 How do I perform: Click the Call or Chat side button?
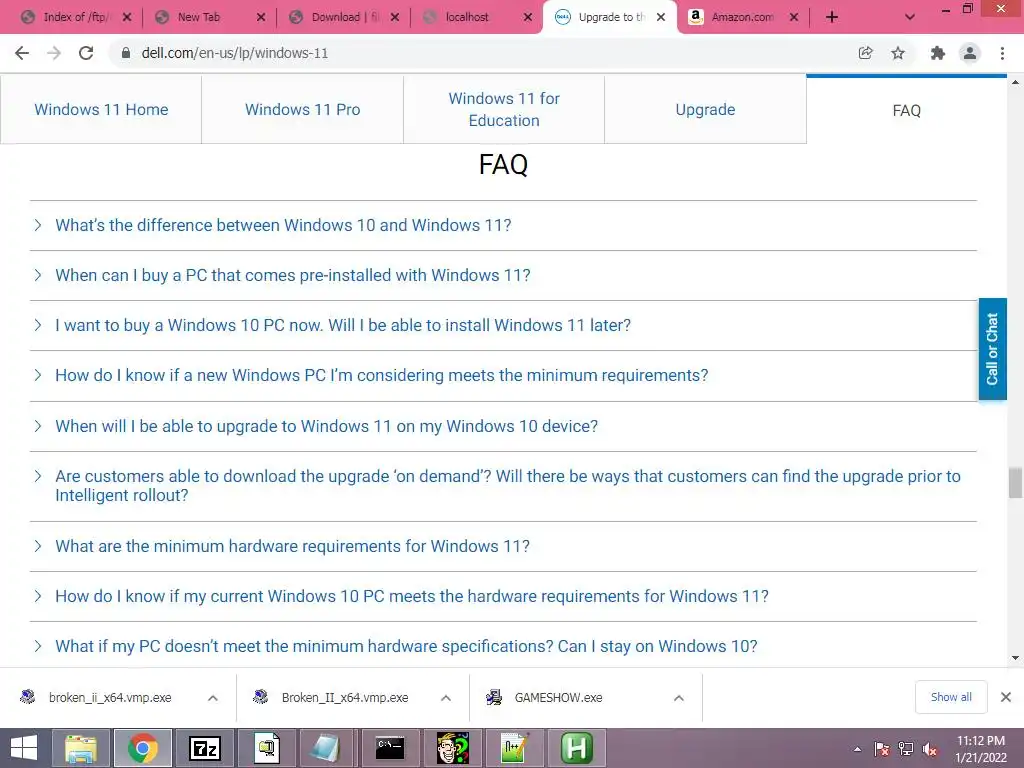click(x=992, y=349)
